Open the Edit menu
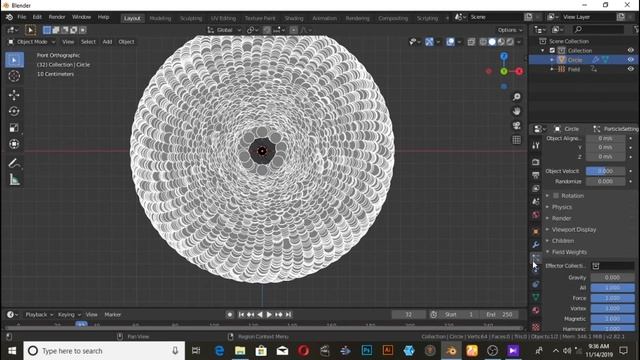This screenshot has width=640, height=360. click(x=37, y=17)
